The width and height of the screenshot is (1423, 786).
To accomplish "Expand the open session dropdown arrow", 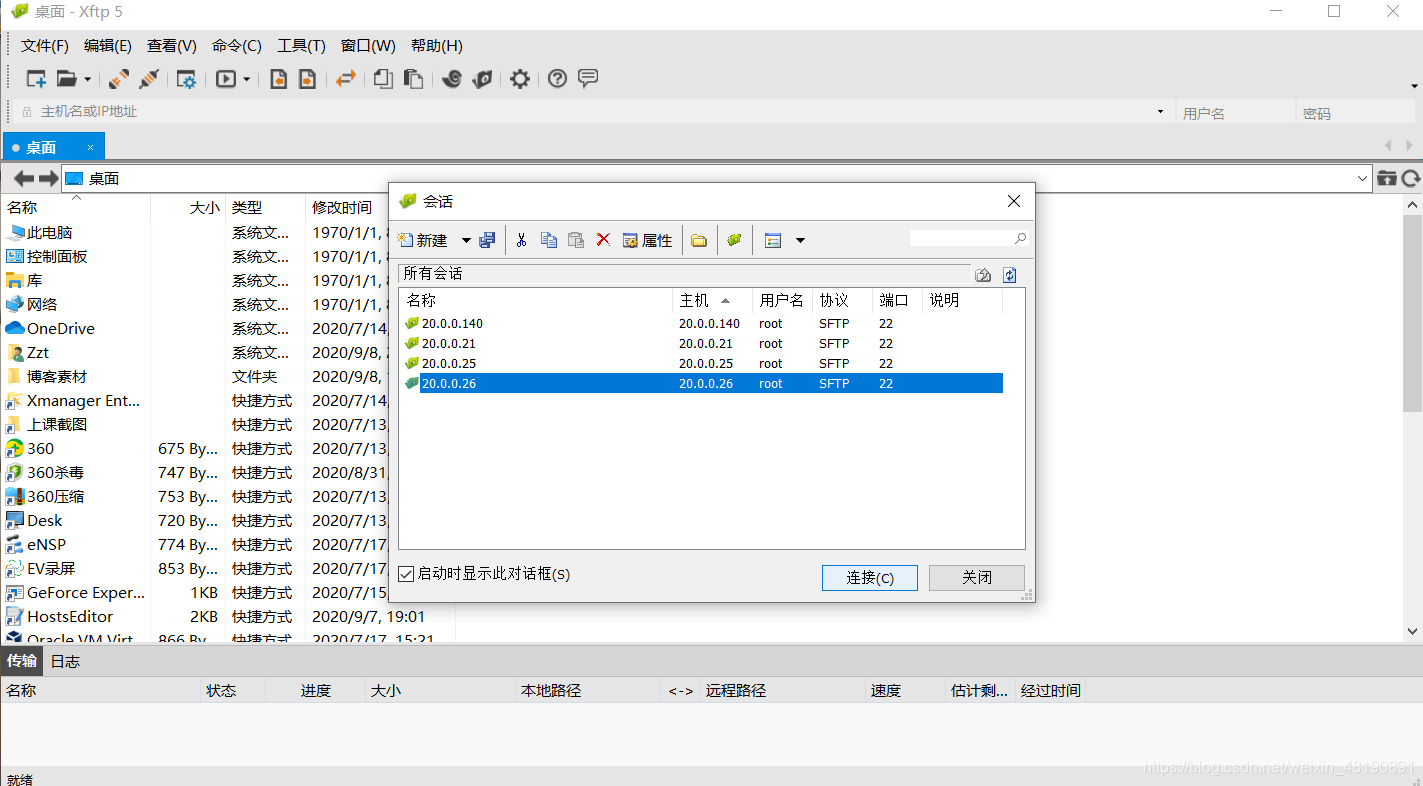I will click(x=88, y=79).
